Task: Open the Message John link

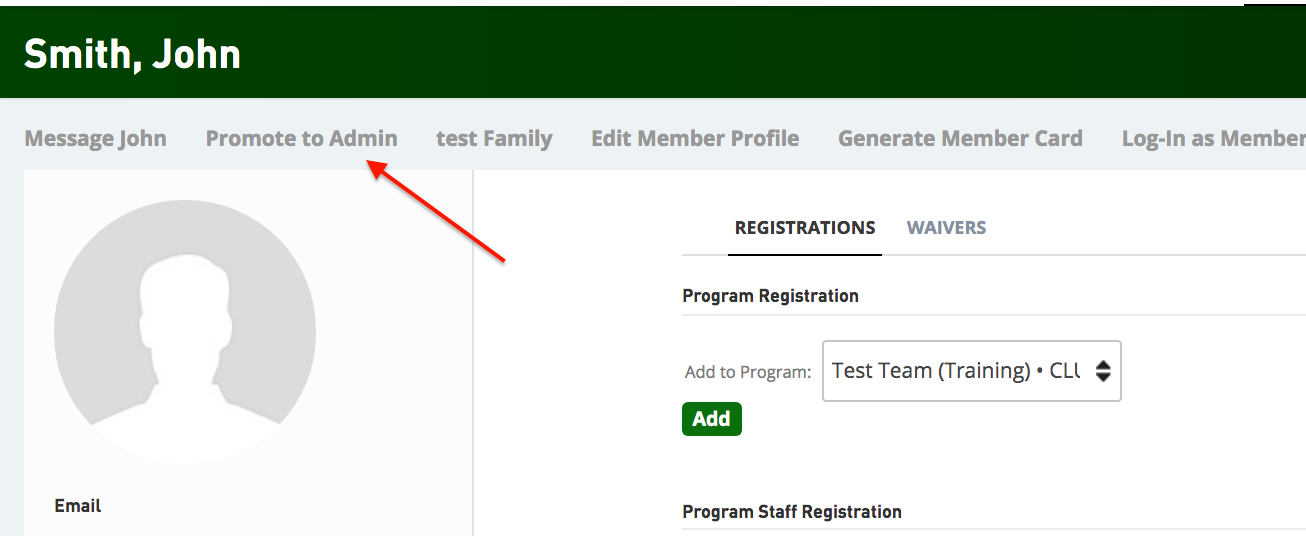Action: (95, 139)
